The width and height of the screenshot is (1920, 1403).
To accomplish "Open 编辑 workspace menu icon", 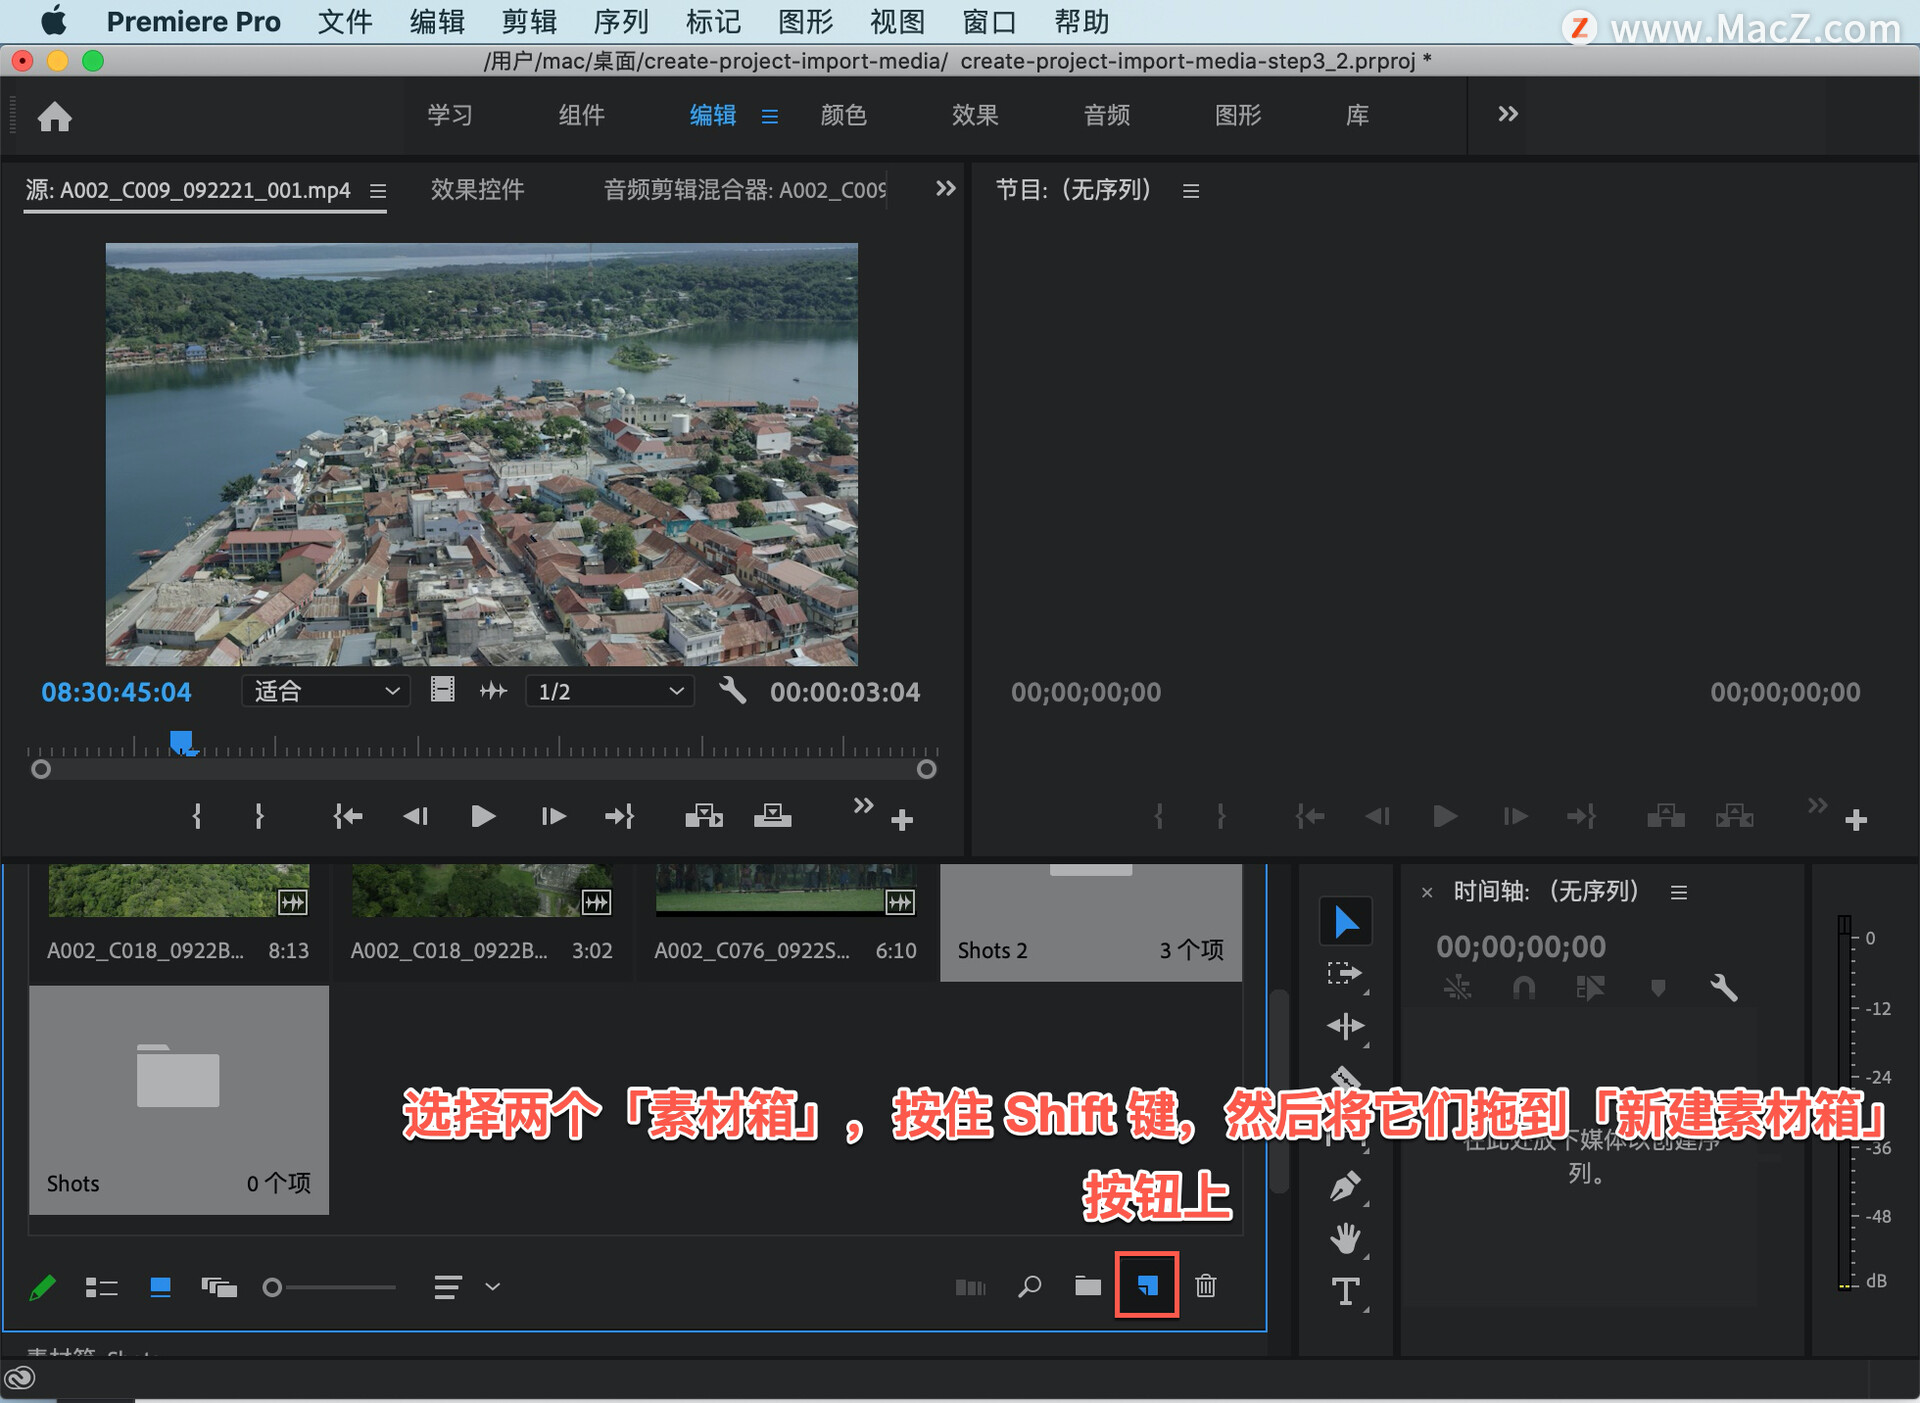I will [x=769, y=116].
